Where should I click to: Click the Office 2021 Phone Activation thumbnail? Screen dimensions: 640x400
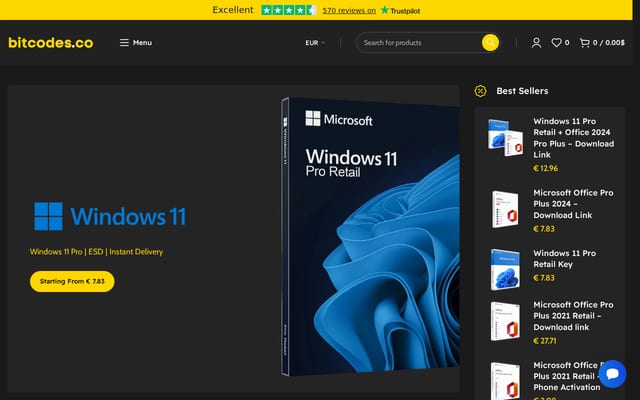click(x=505, y=380)
